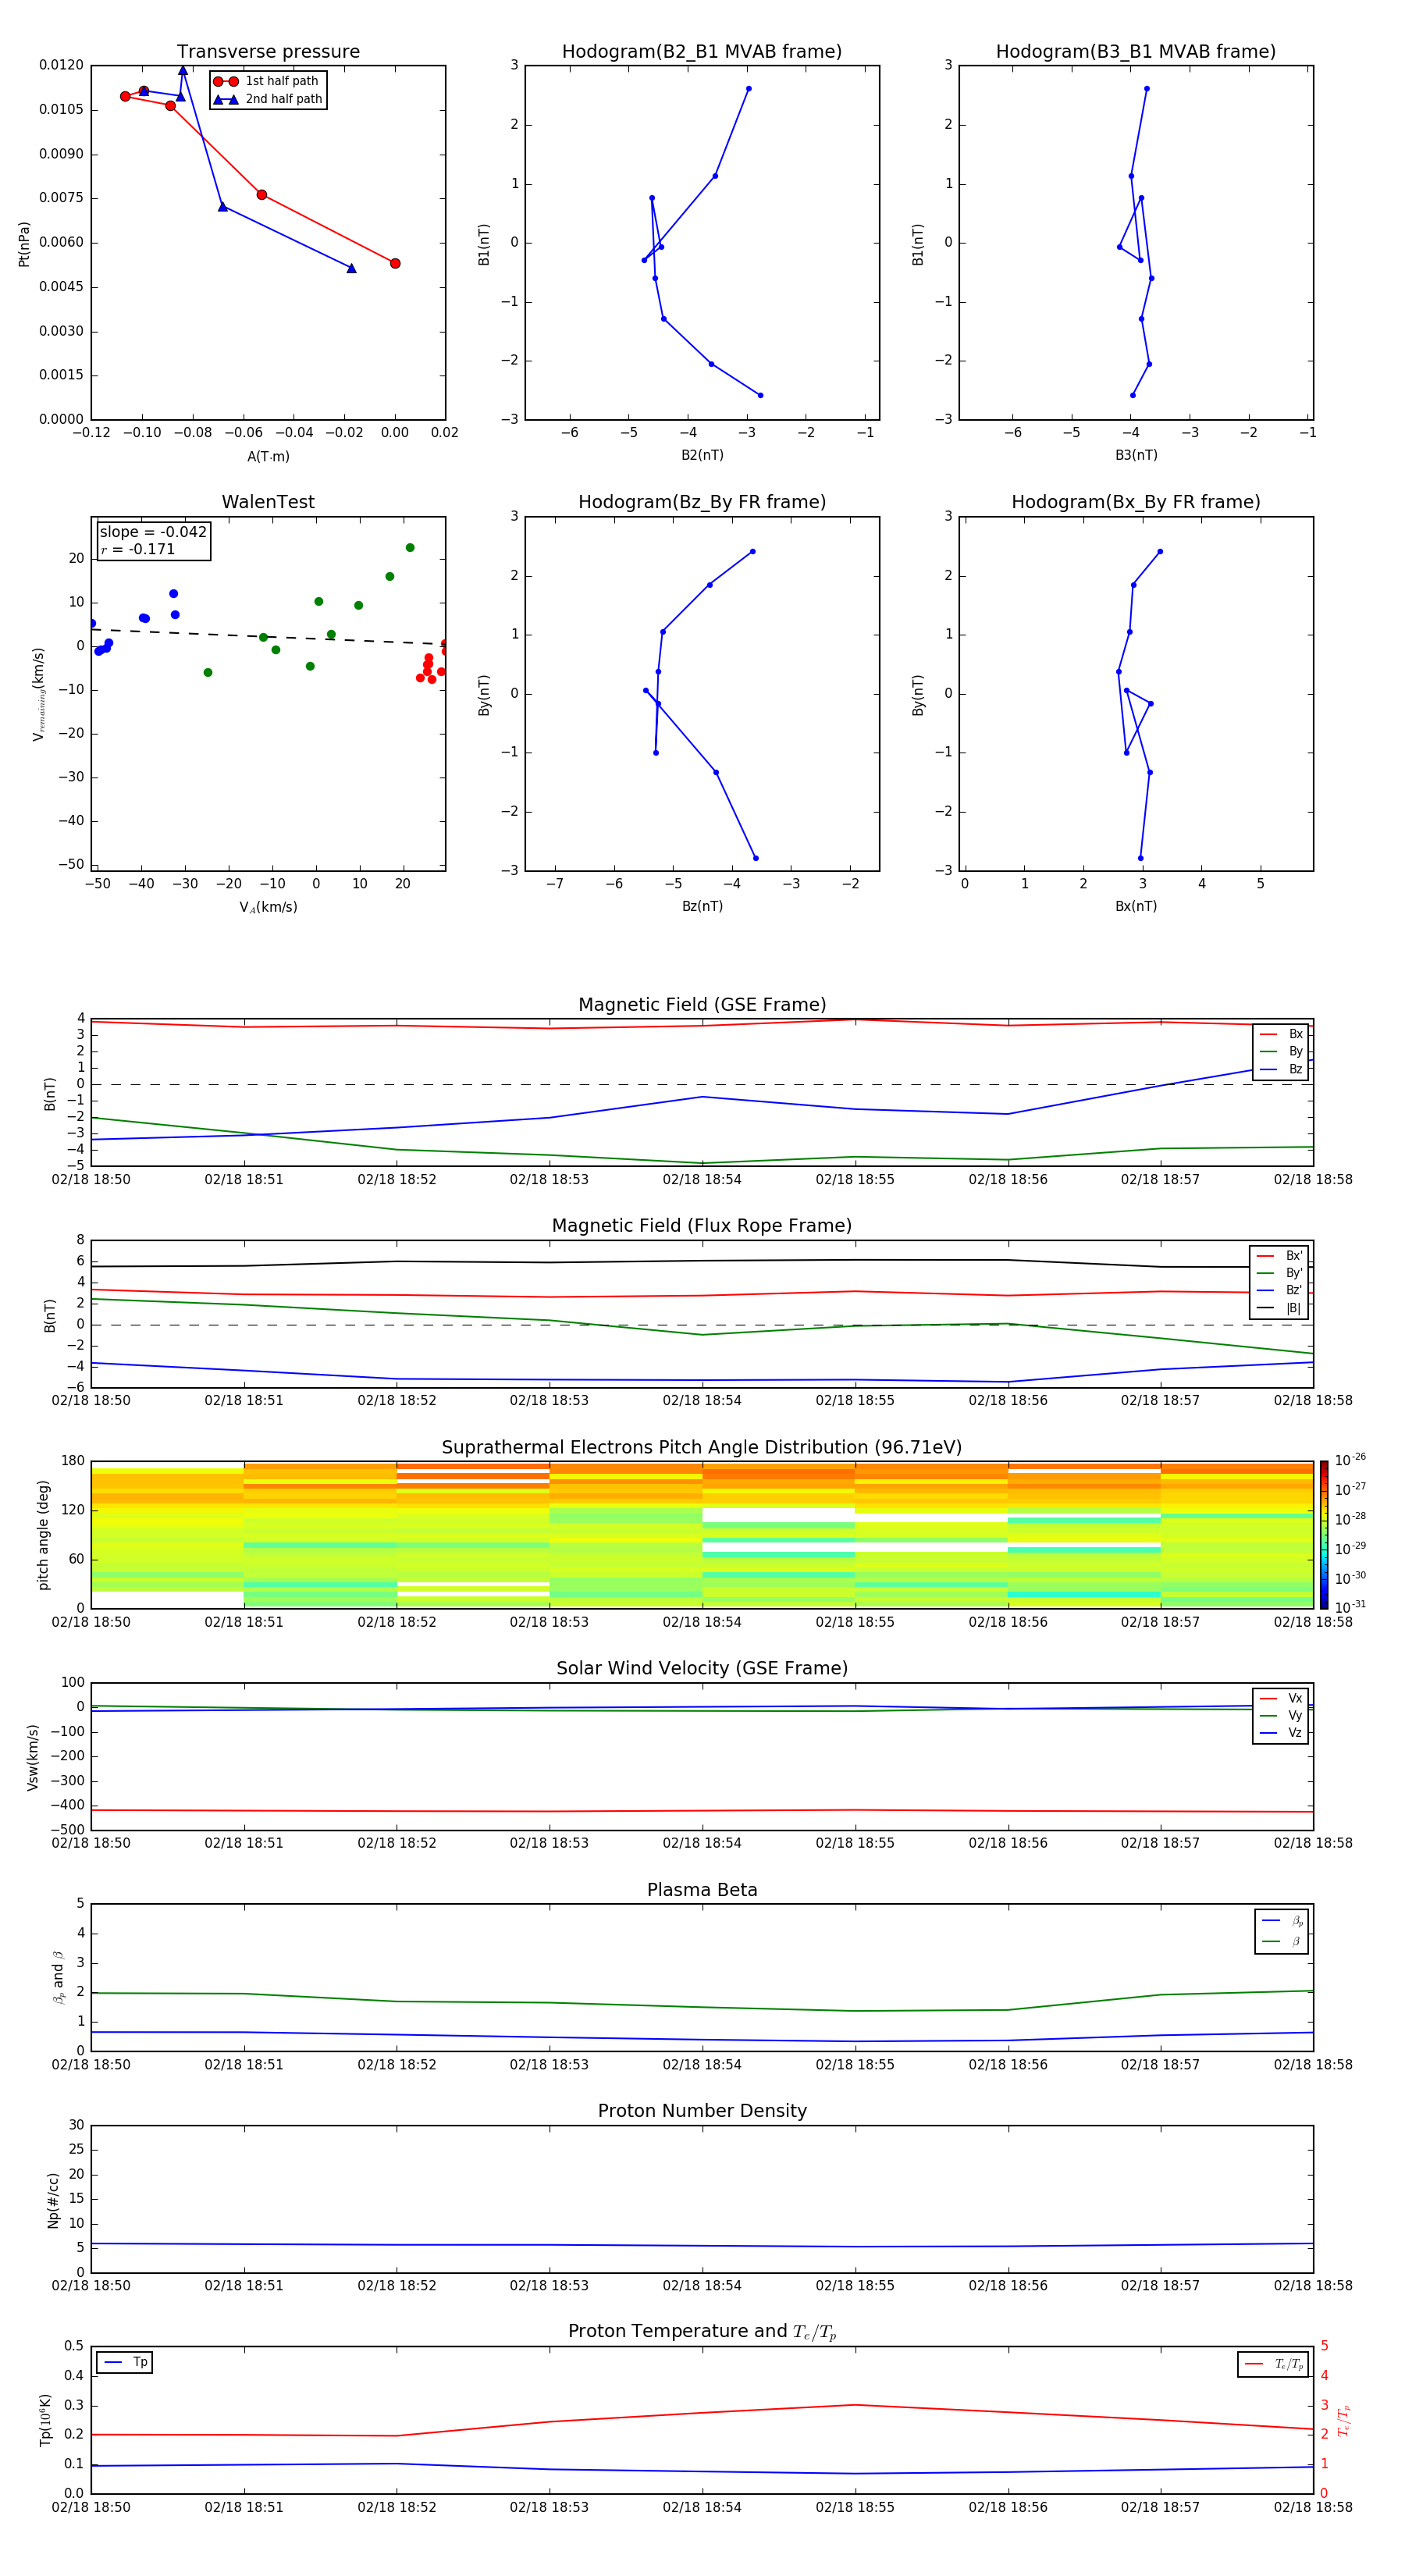Click the pitch angle color scale bar

tap(1324, 1534)
